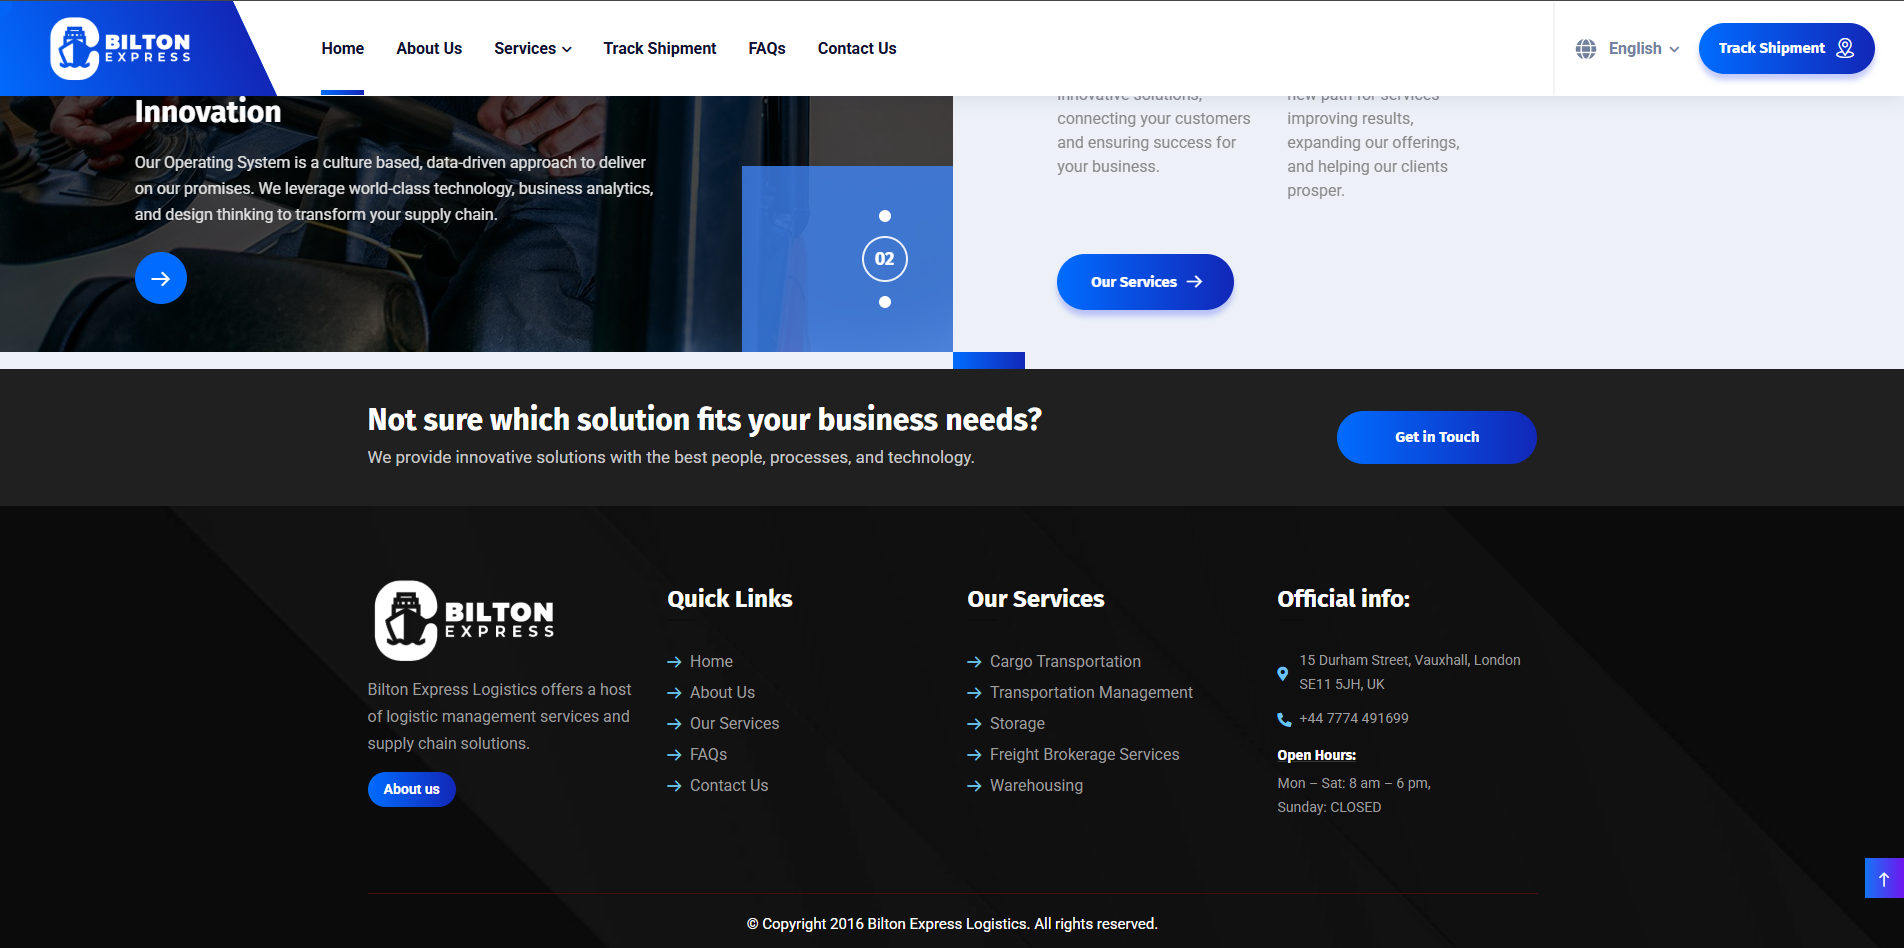The image size is (1904, 948).
Task: Select the bottom slider dot below 02
Action: [885, 302]
